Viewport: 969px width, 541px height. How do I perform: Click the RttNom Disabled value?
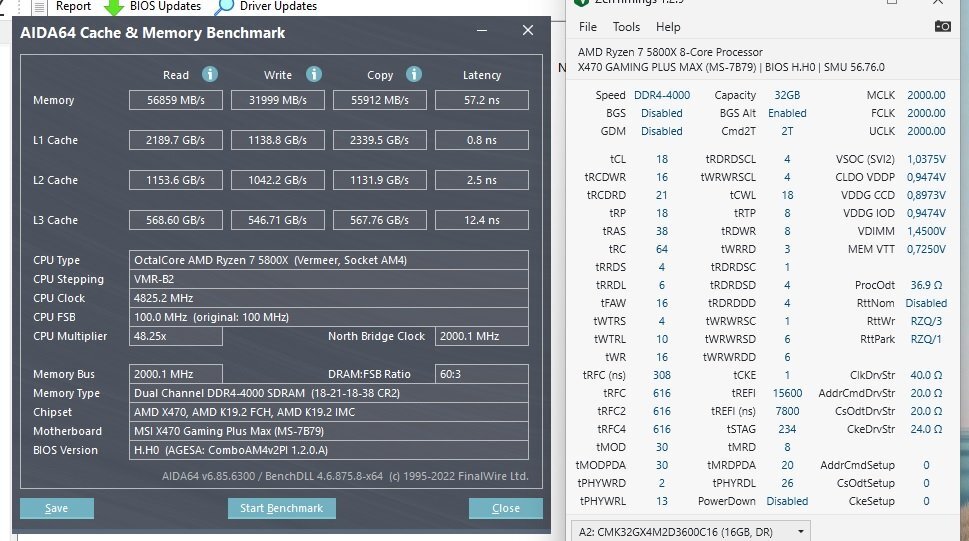click(926, 303)
